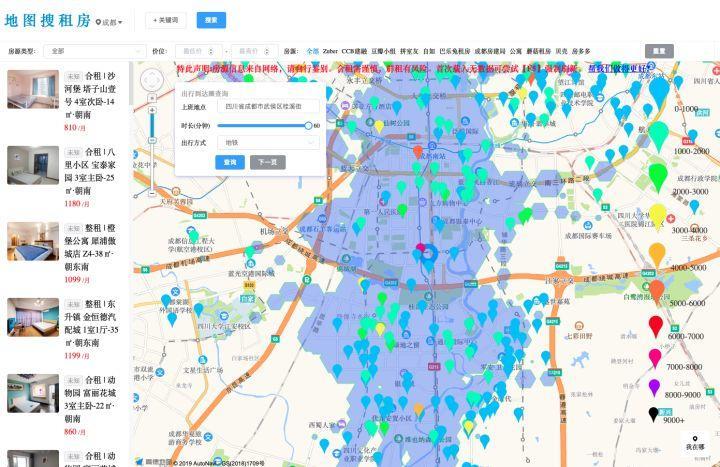Click the gray 重置 reset button
The width and height of the screenshot is (720, 467).
click(659, 51)
